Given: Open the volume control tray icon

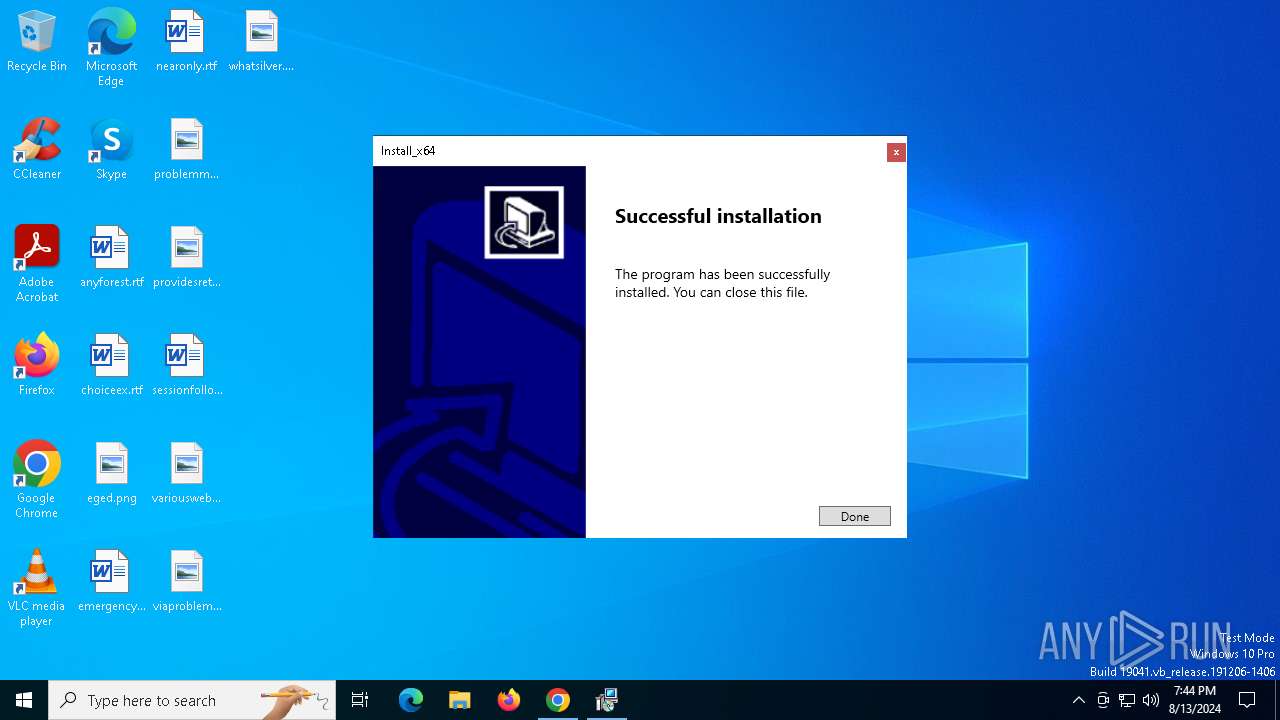Looking at the screenshot, I should tap(1151, 700).
